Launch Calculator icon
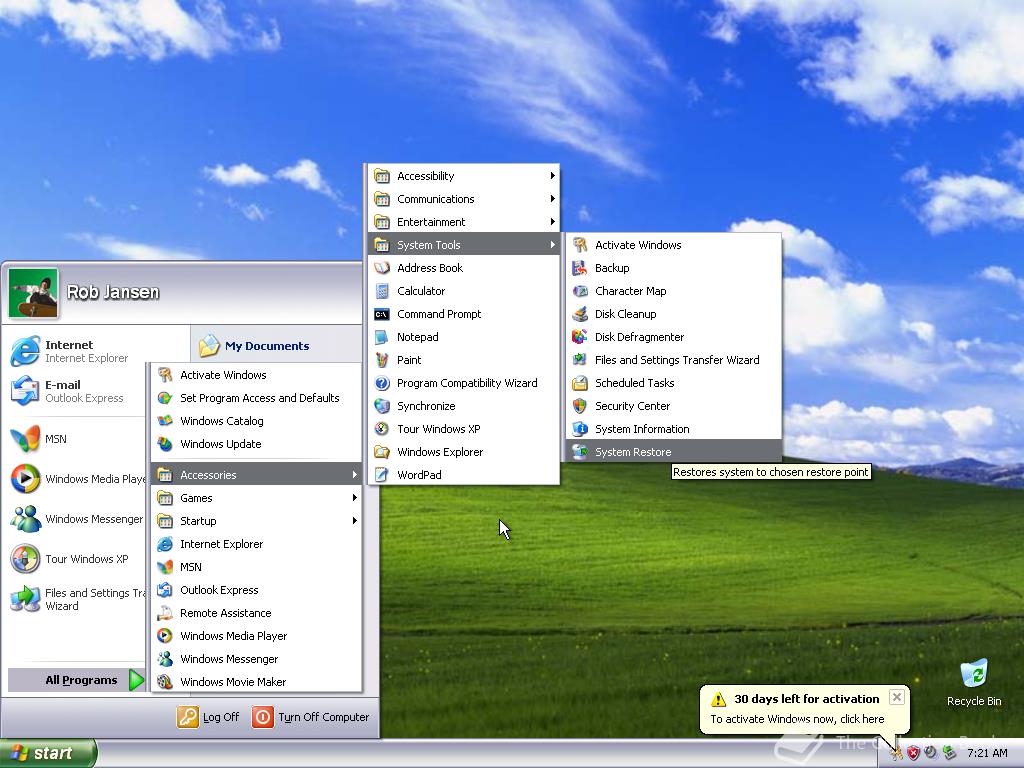 pyautogui.click(x=381, y=291)
